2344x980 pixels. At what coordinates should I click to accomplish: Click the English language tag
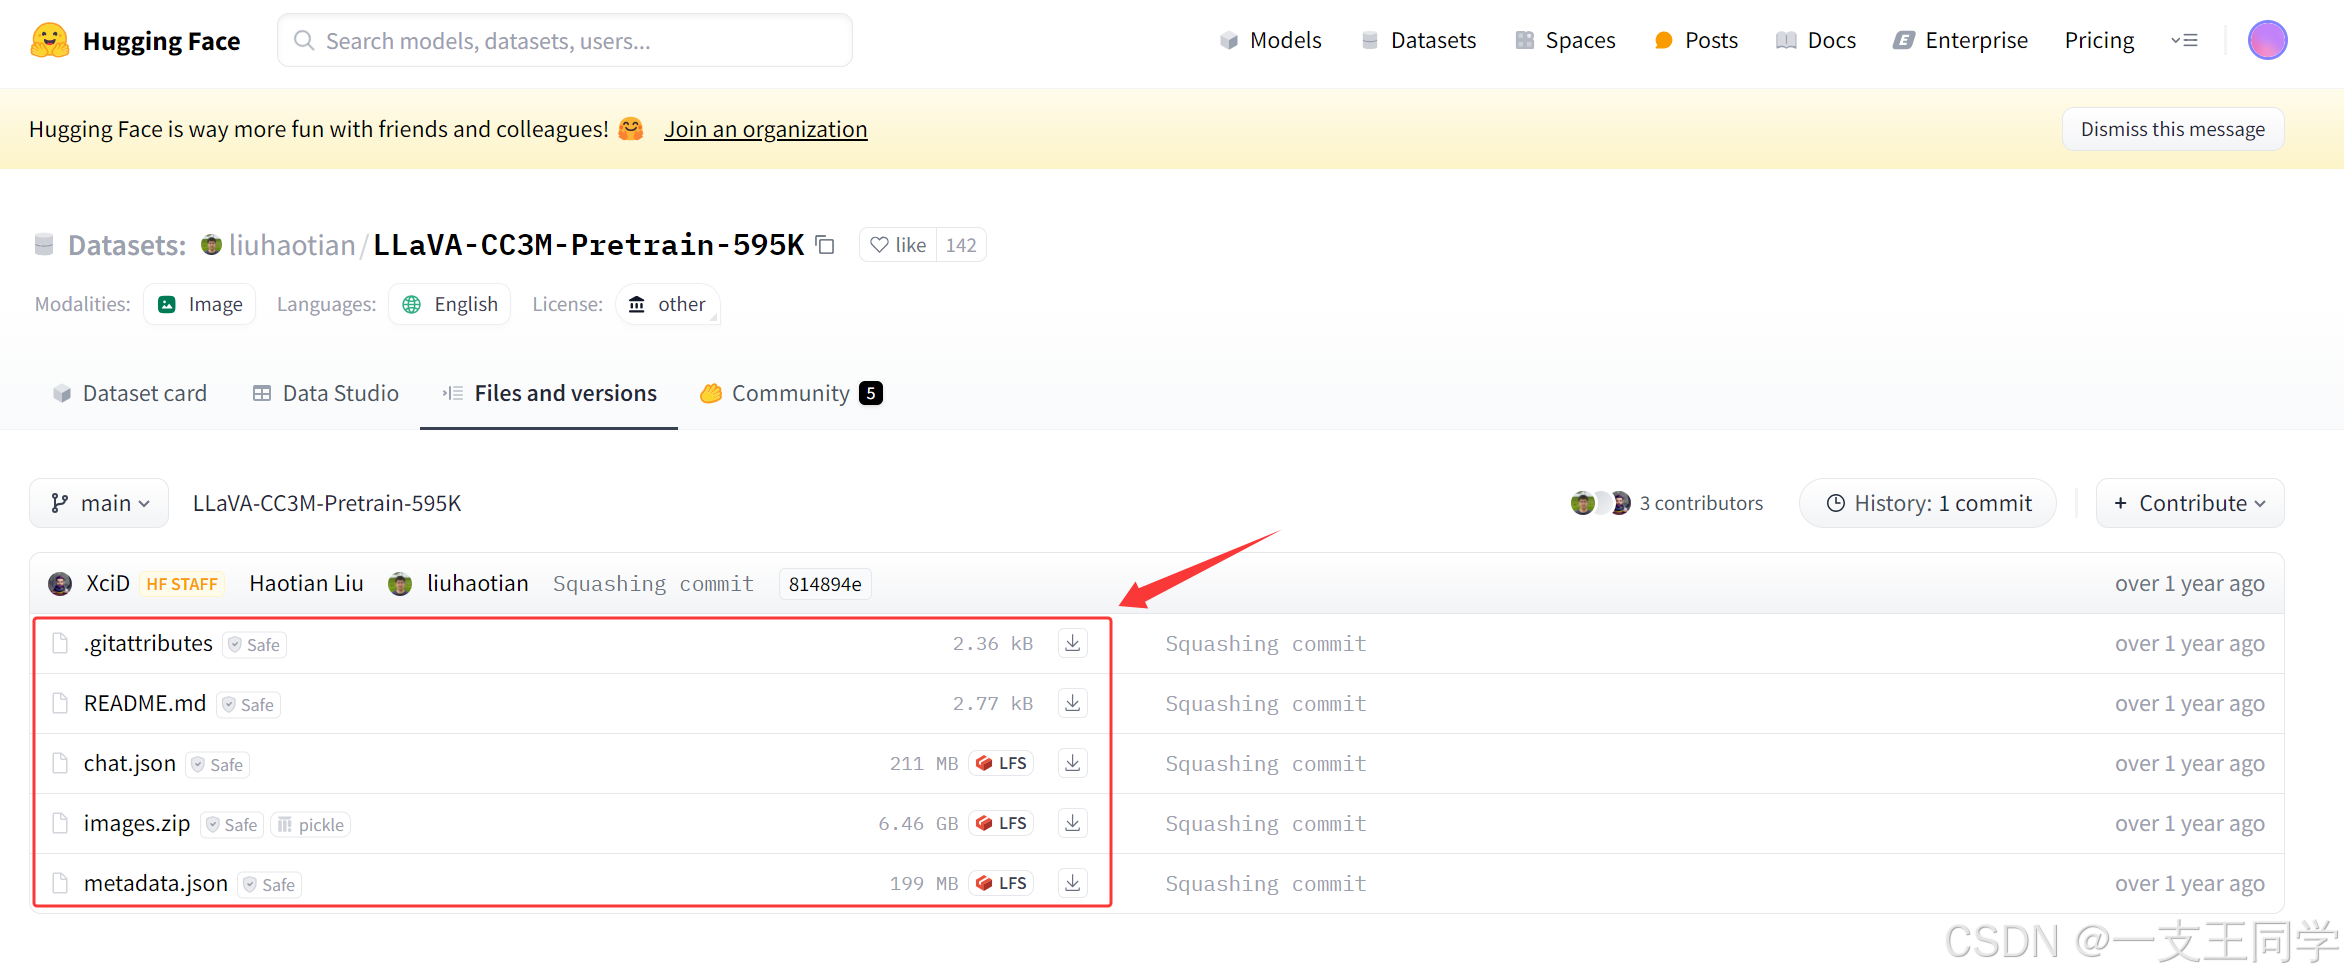click(x=450, y=304)
